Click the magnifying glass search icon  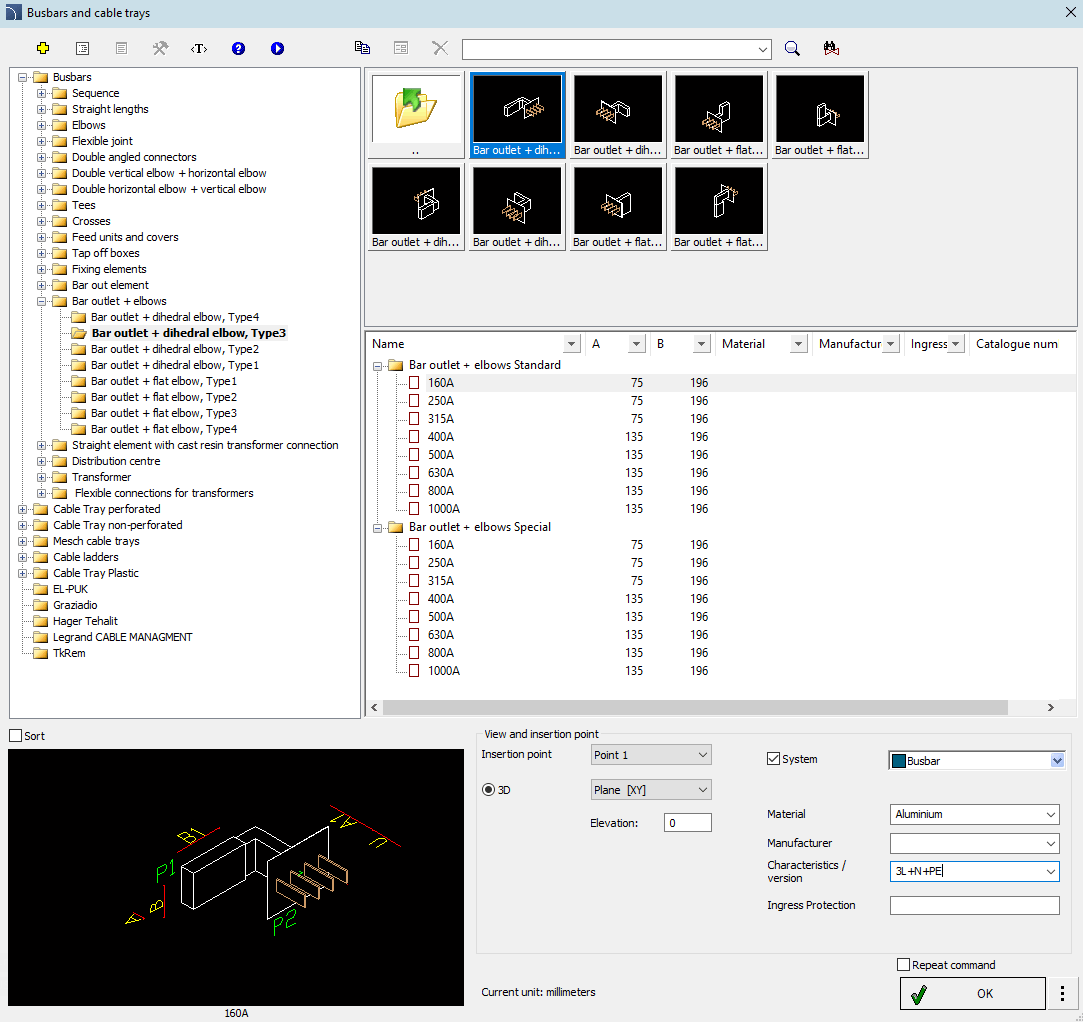pos(792,48)
